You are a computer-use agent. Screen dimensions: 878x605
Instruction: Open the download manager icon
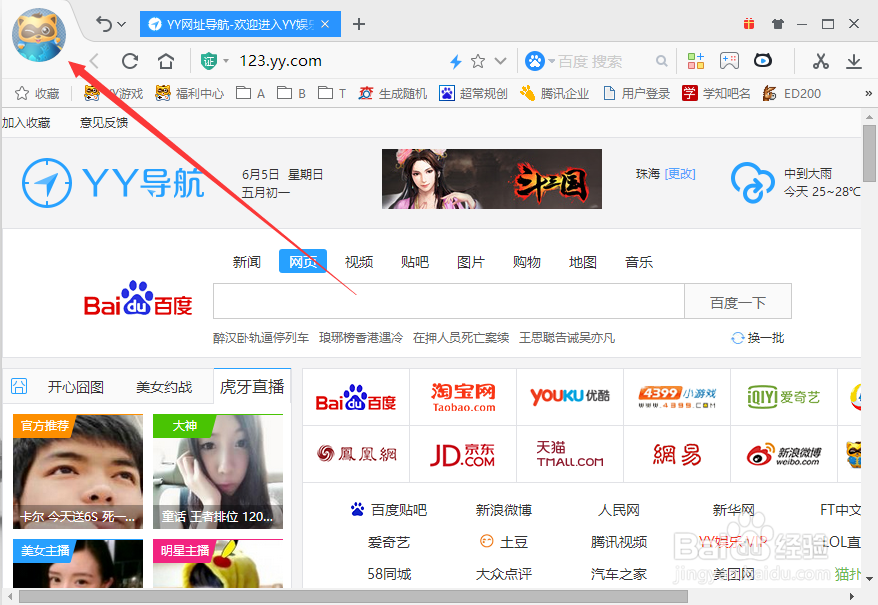point(854,61)
